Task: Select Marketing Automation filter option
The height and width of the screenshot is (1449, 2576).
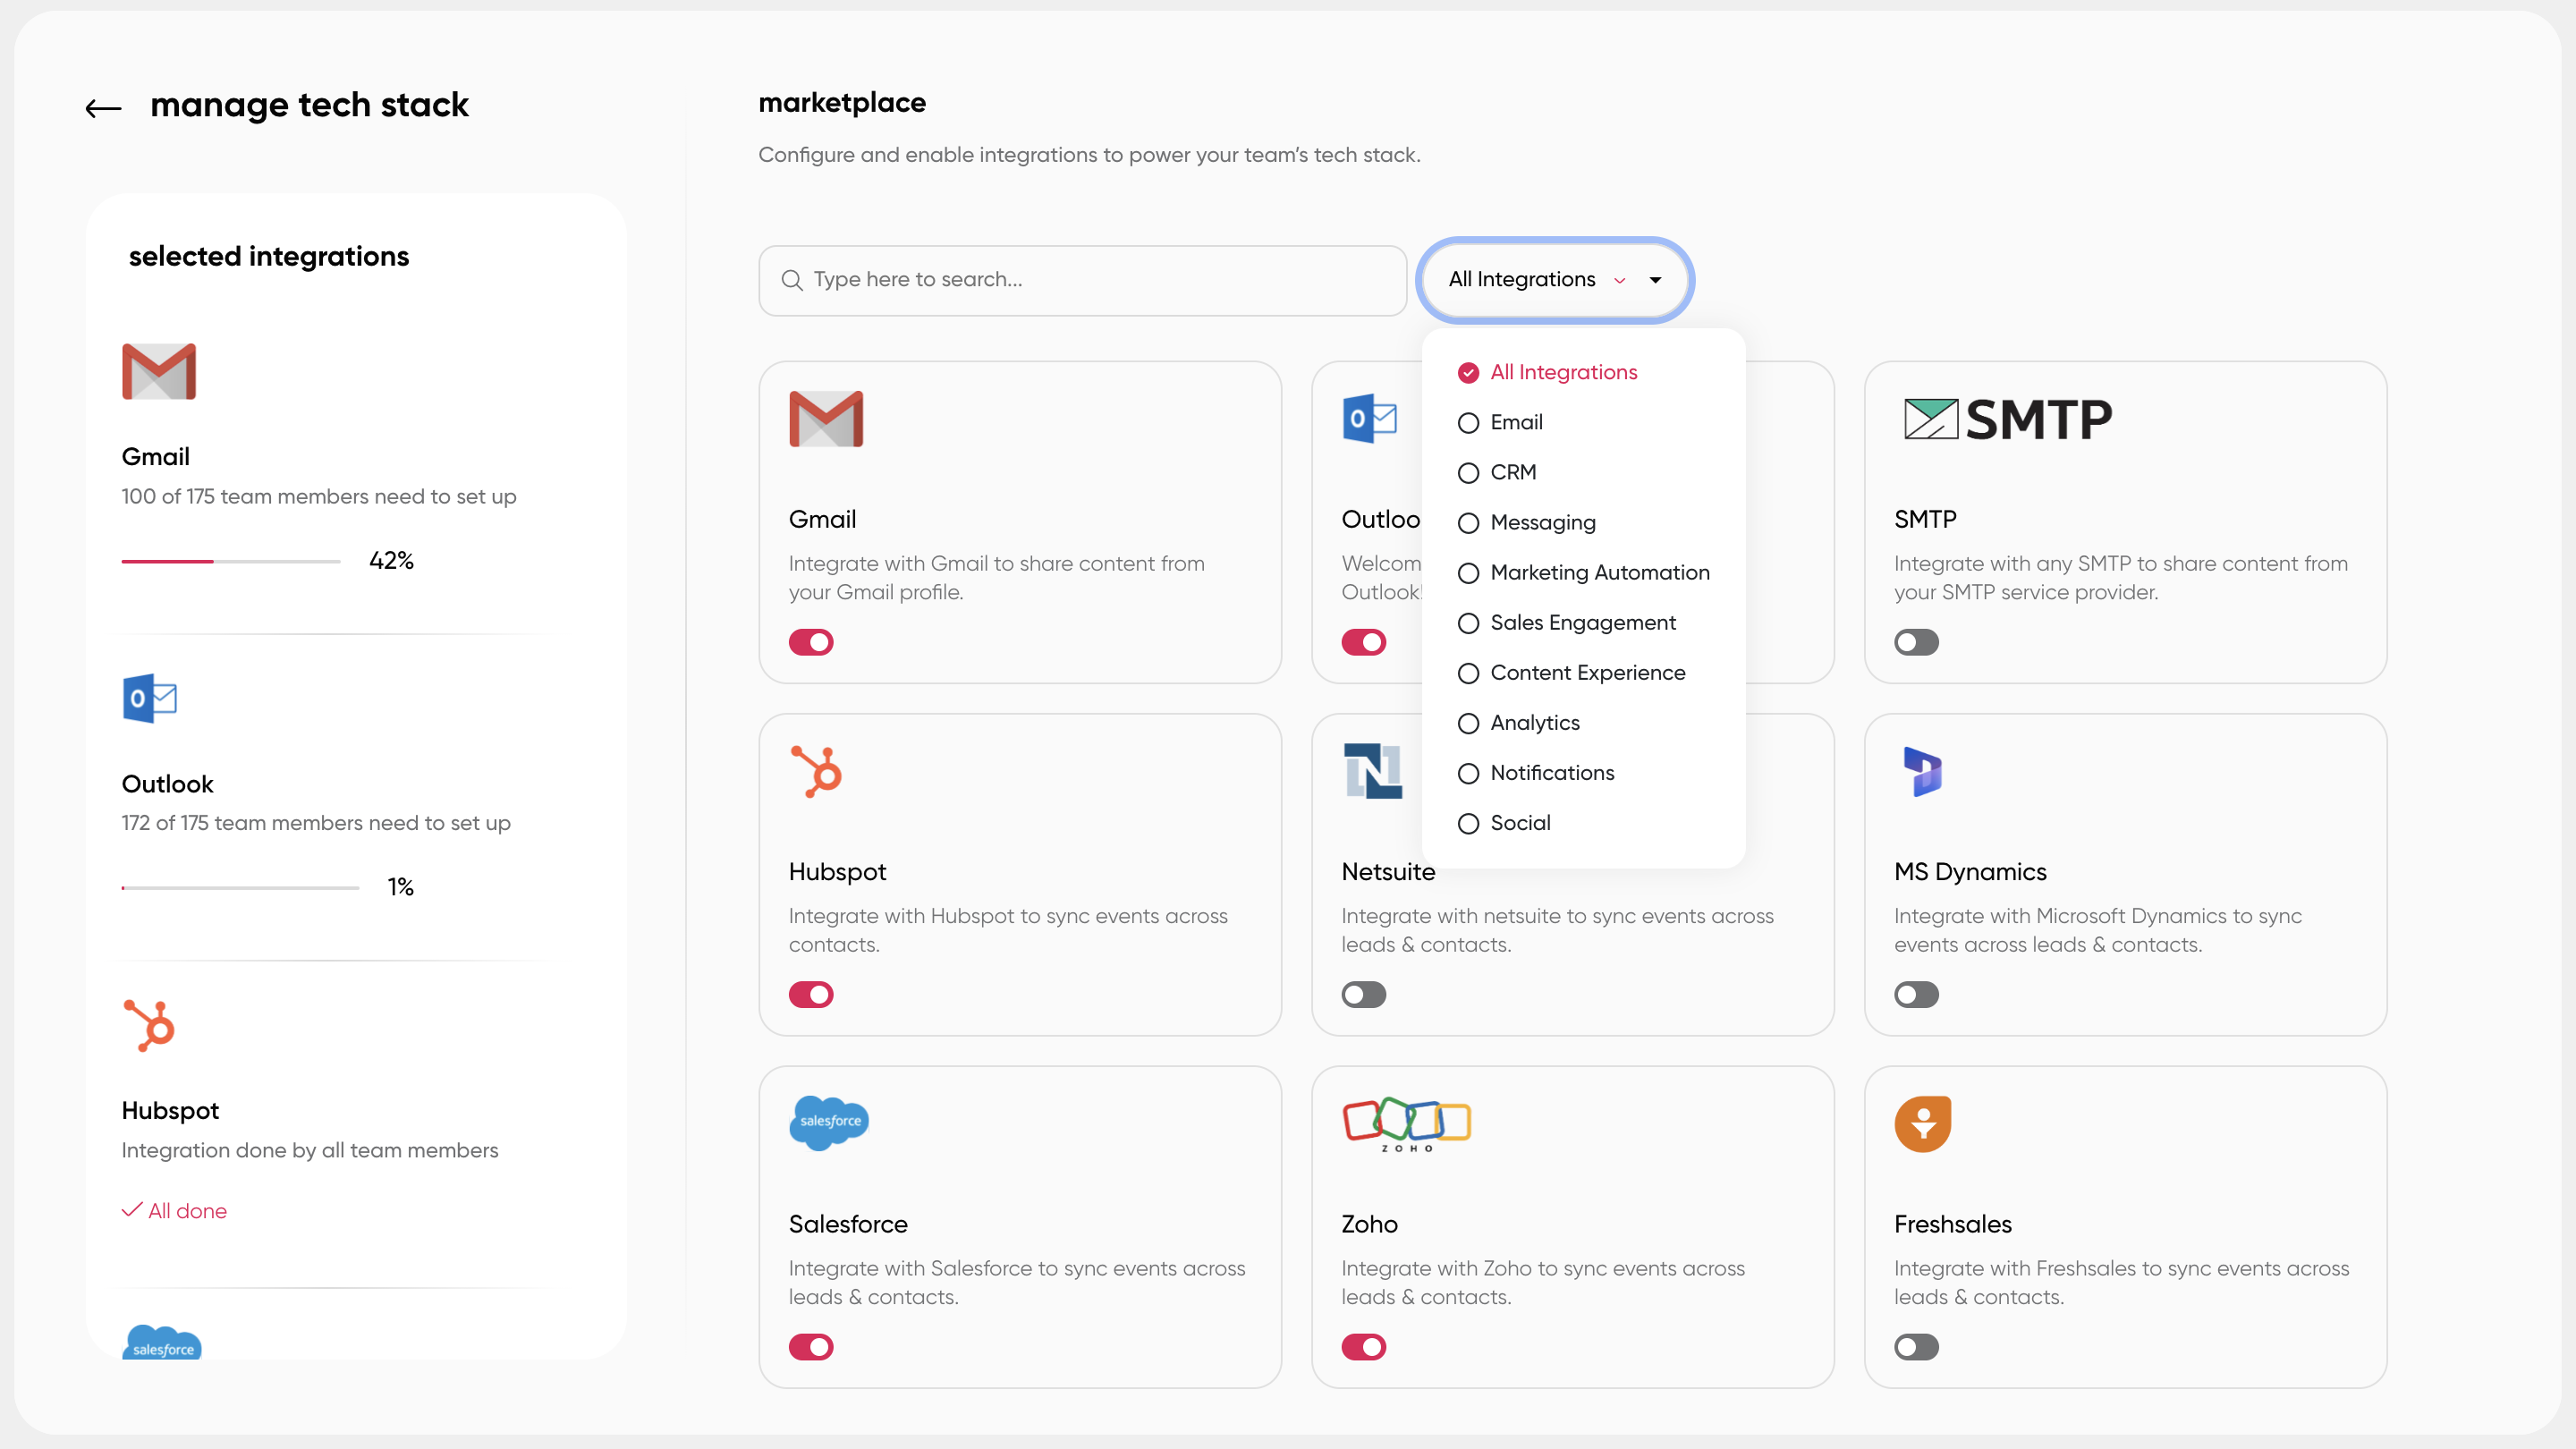Action: click(1584, 572)
